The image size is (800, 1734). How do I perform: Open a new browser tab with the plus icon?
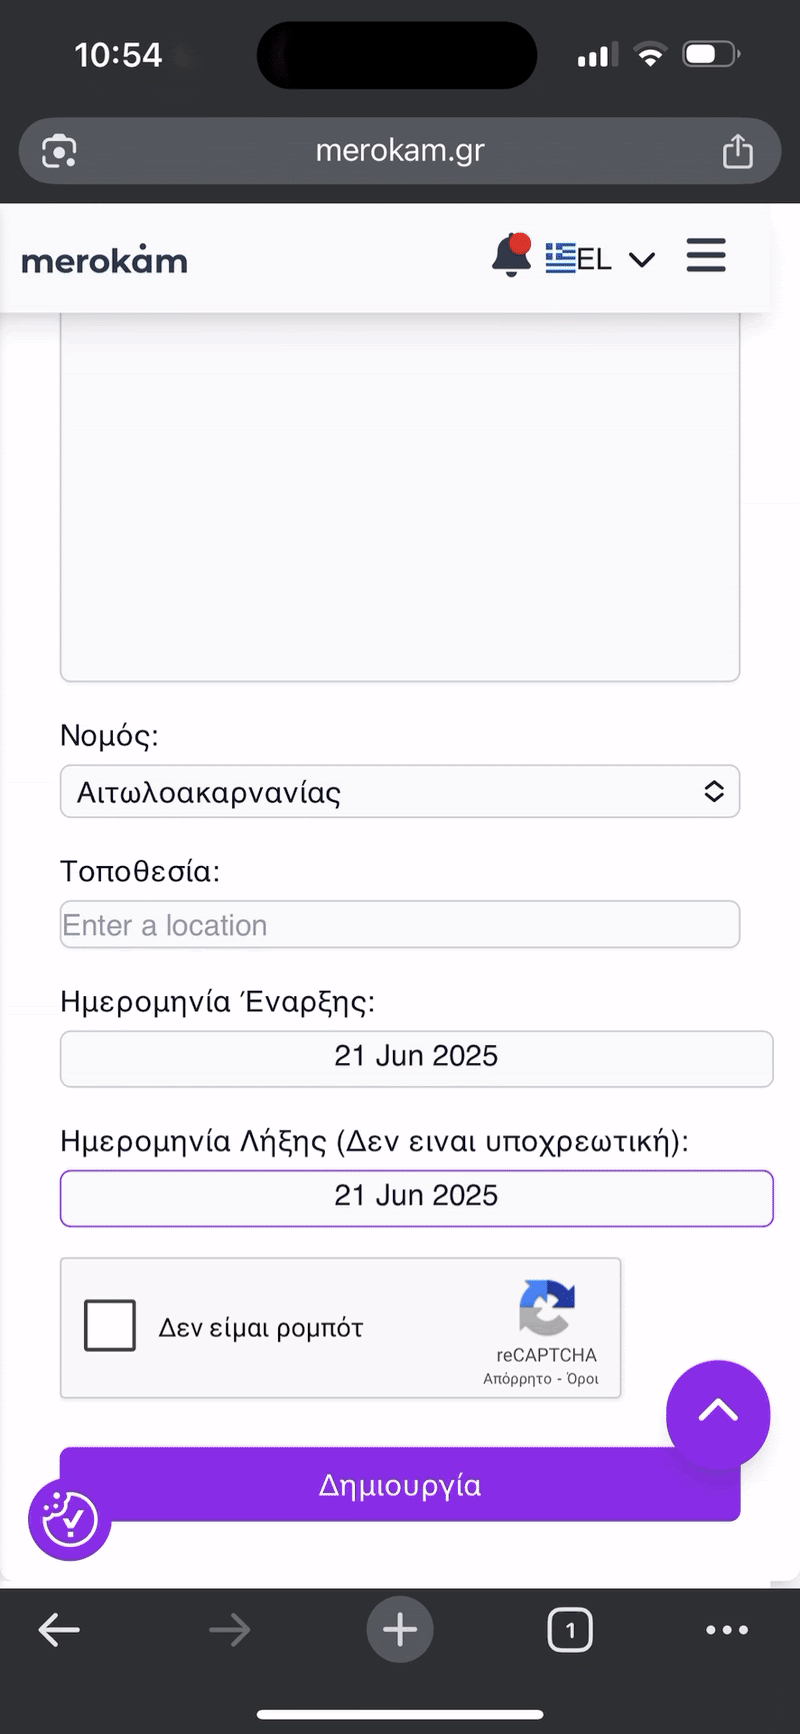tap(400, 1629)
